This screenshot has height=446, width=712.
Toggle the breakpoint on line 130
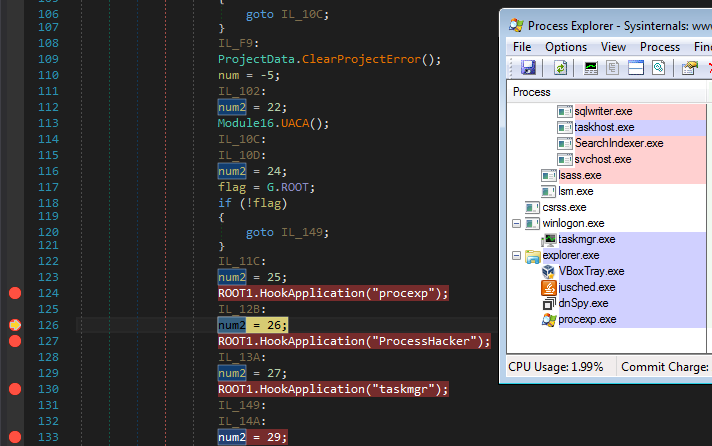pos(15,389)
